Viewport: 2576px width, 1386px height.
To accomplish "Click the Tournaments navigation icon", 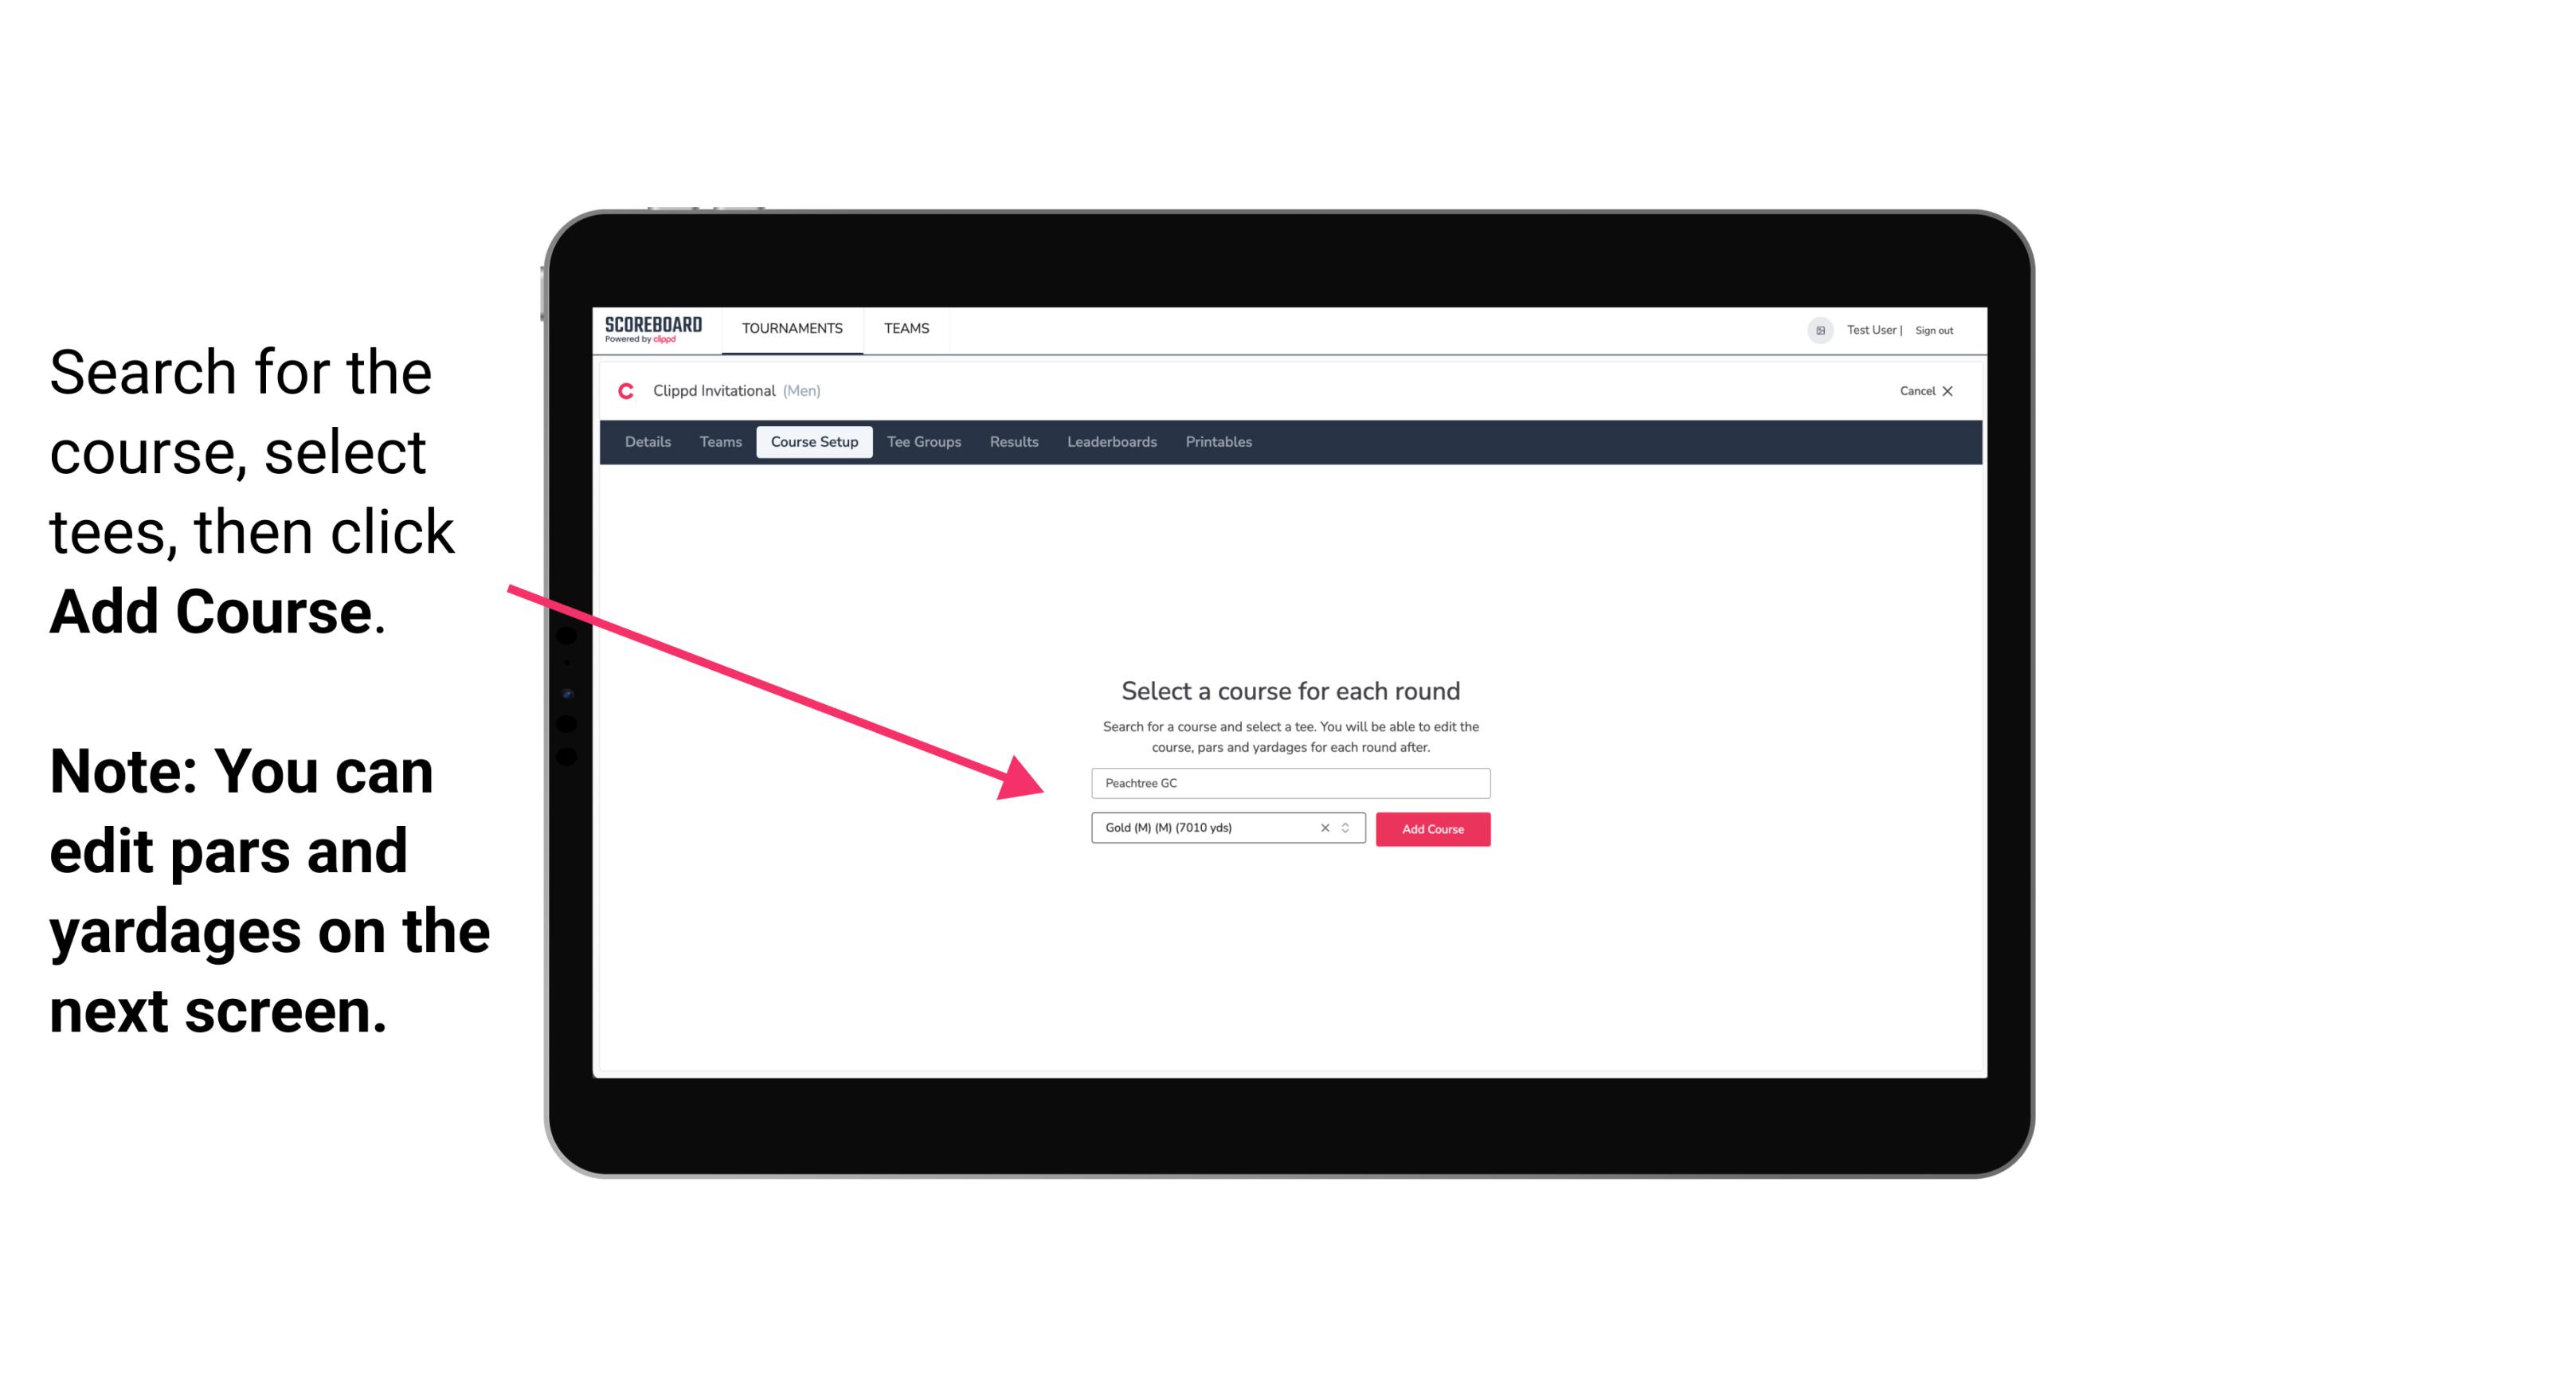I will point(792,327).
